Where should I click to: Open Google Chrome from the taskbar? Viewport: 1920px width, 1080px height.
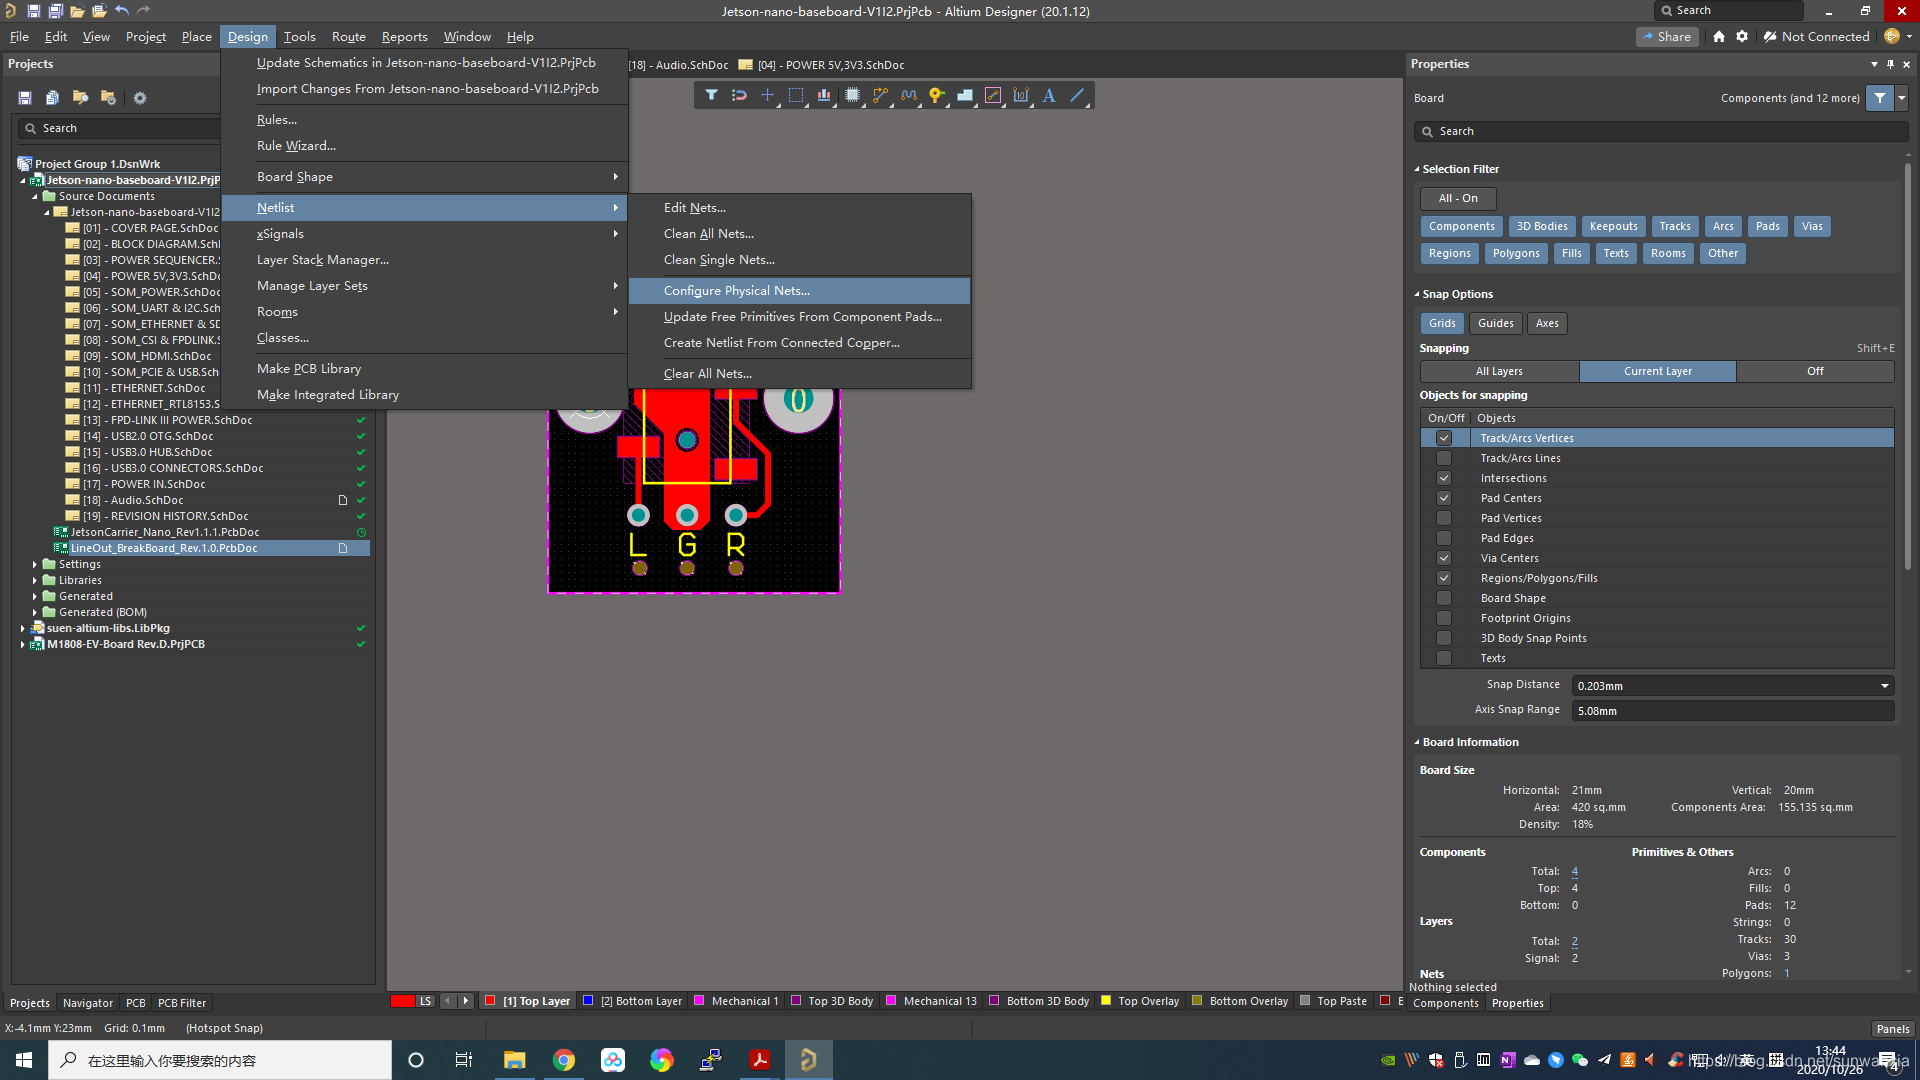coord(564,1060)
